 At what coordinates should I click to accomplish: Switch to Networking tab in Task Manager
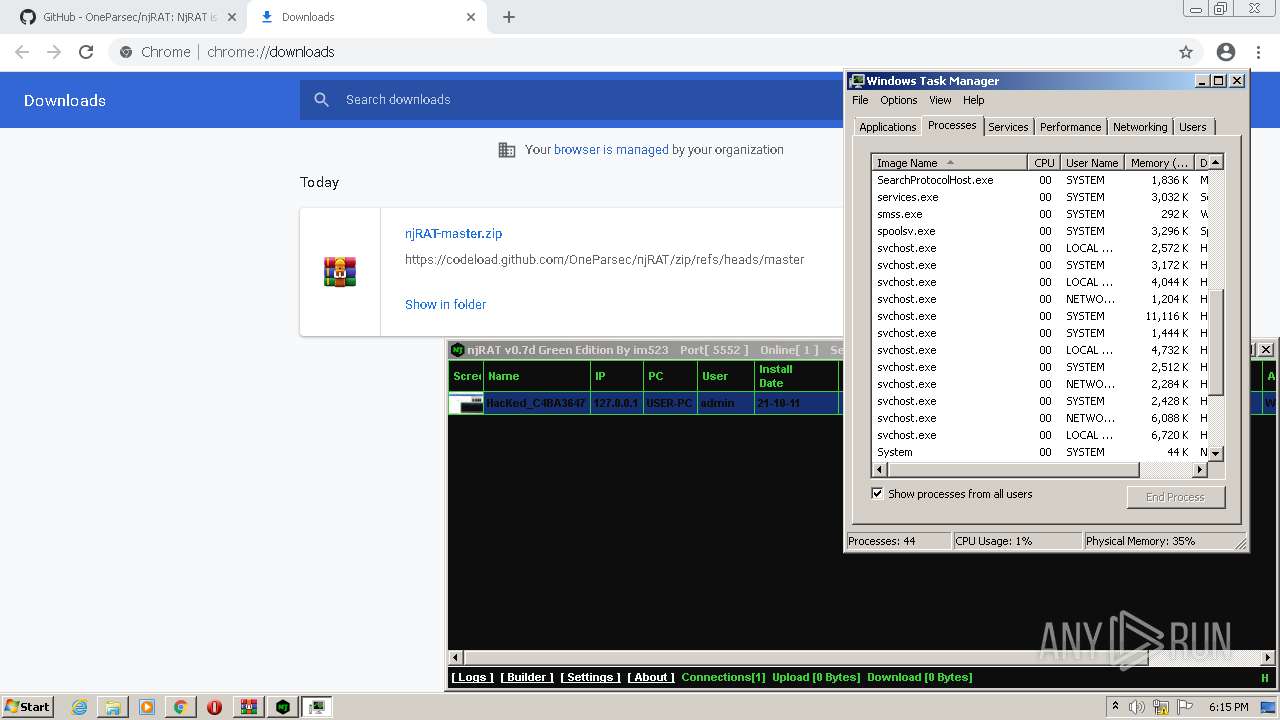1139,127
